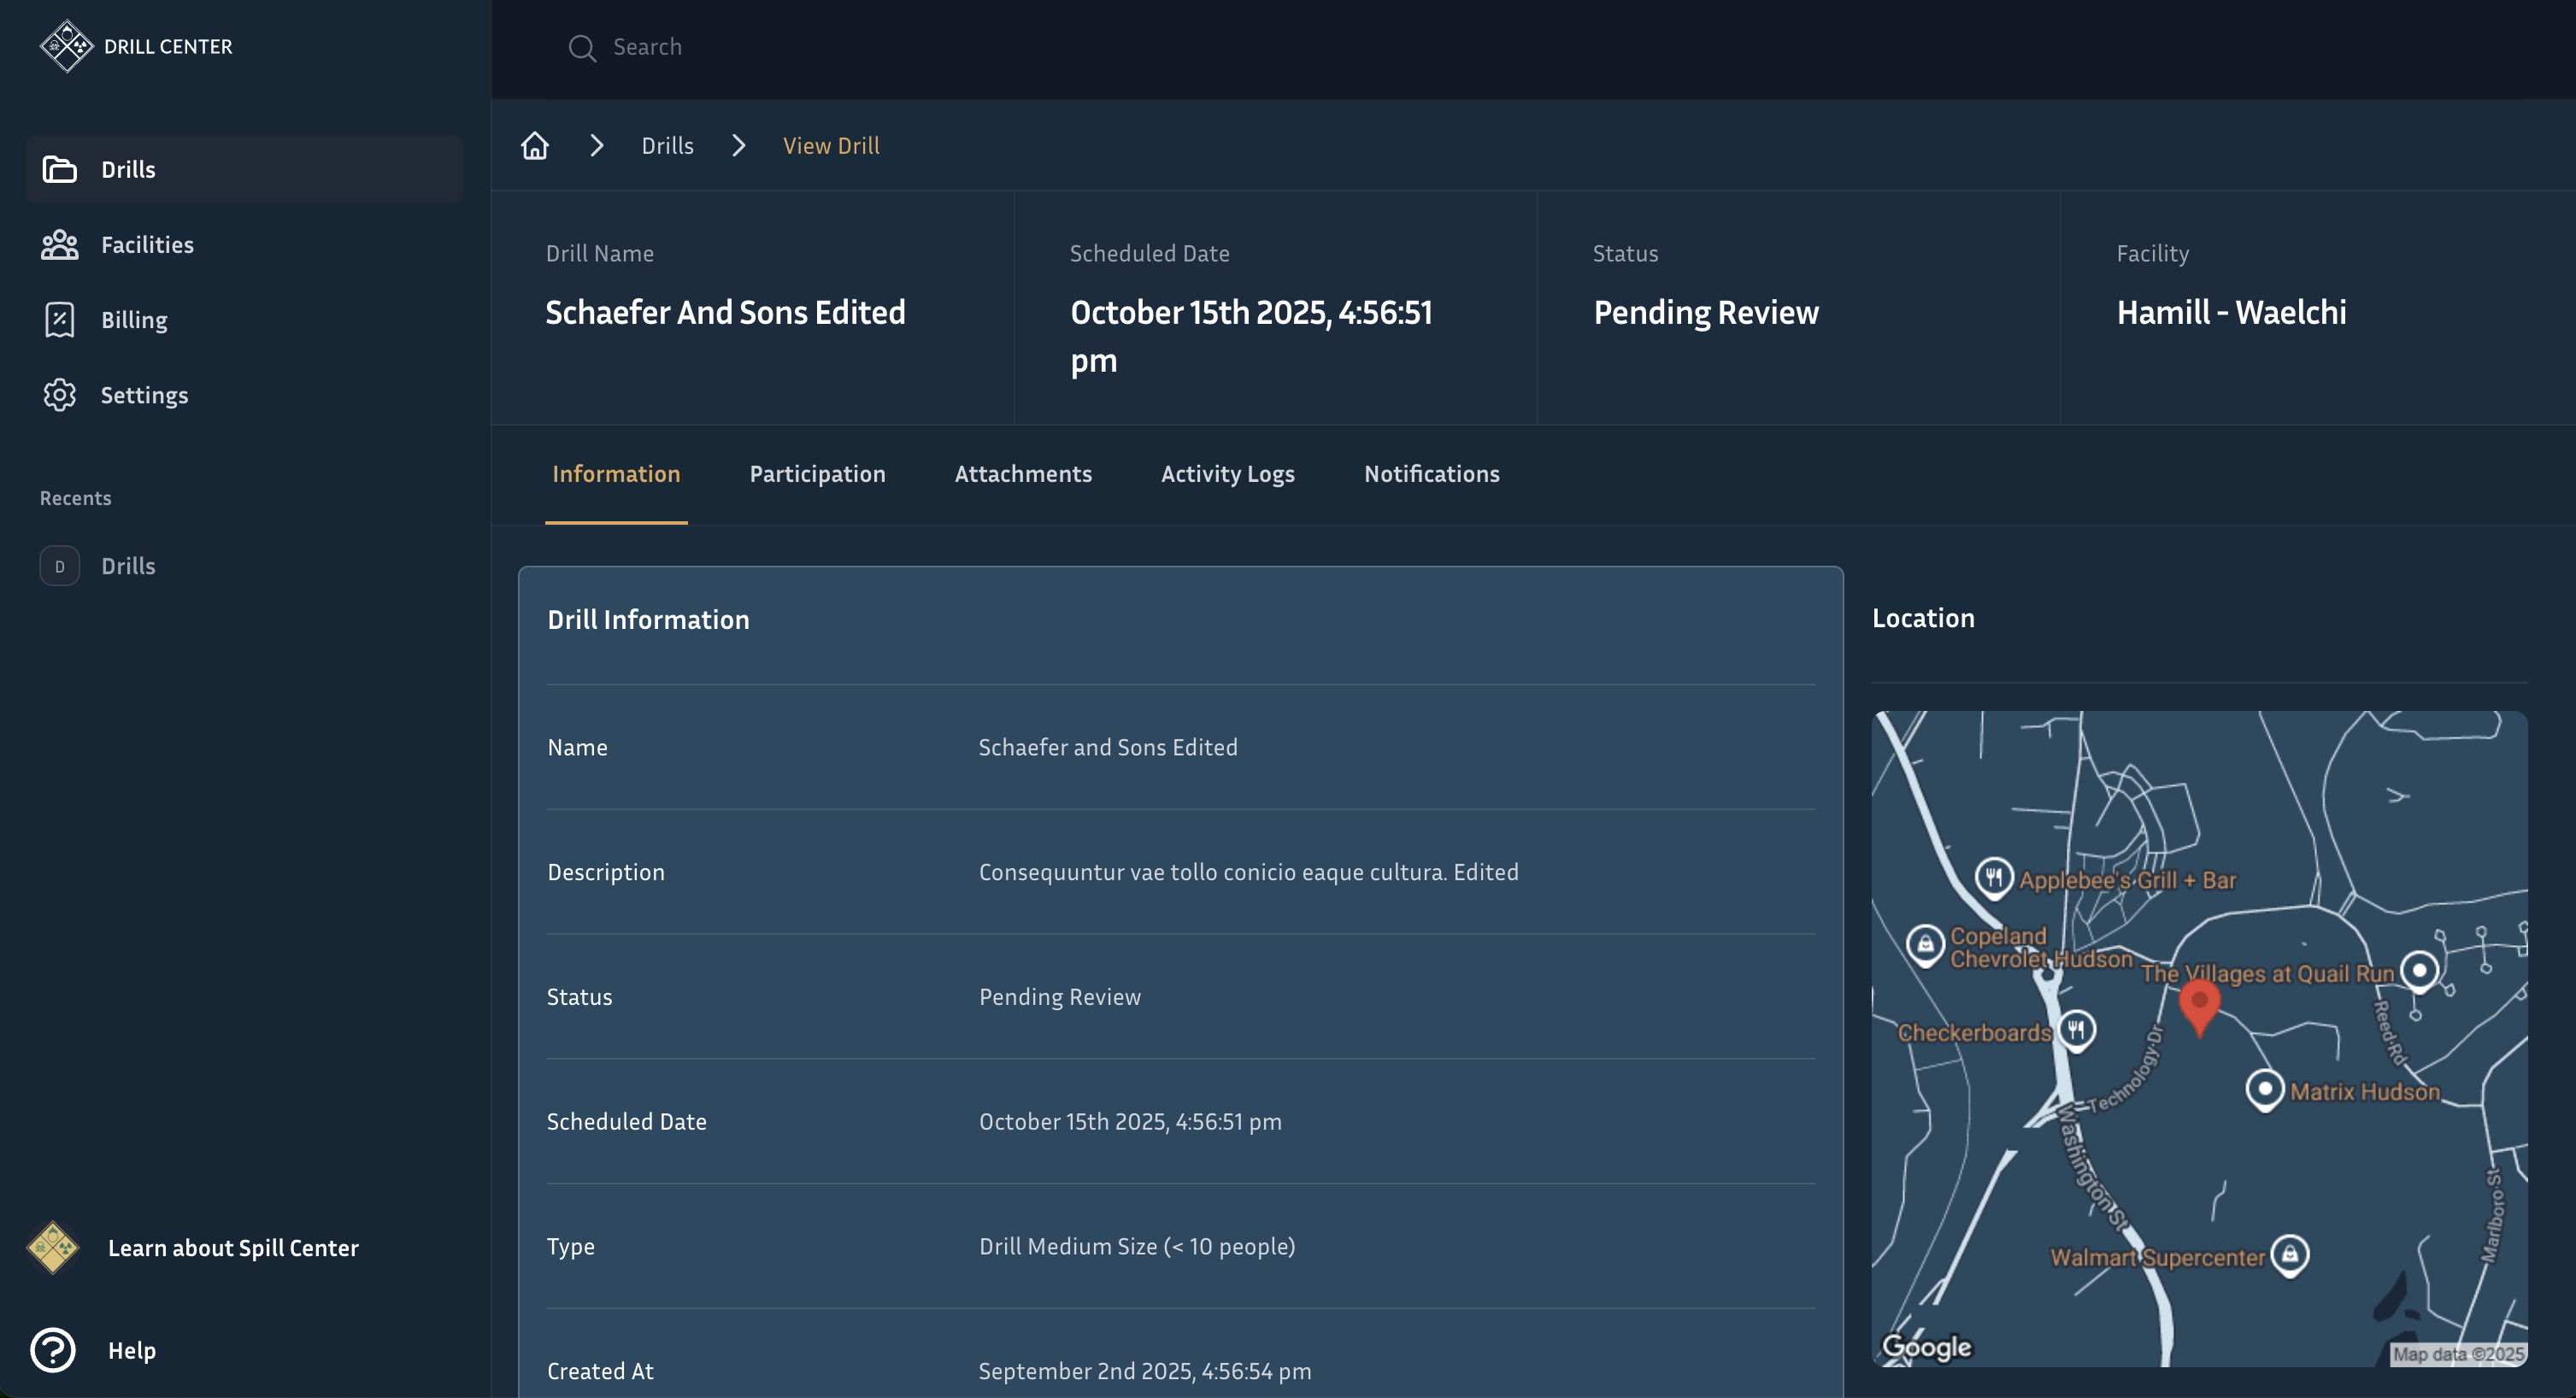Show the Activity Logs tab
The width and height of the screenshot is (2576, 1398).
[1227, 474]
